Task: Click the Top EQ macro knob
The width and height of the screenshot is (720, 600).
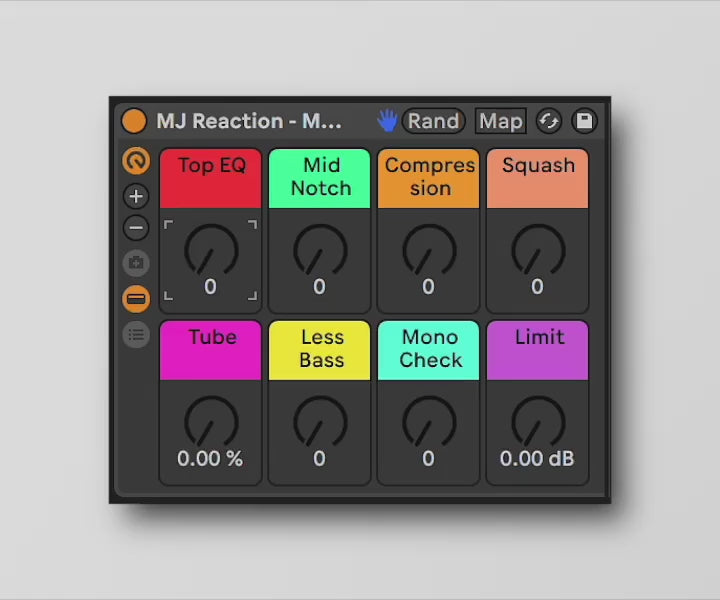Action: (x=211, y=250)
